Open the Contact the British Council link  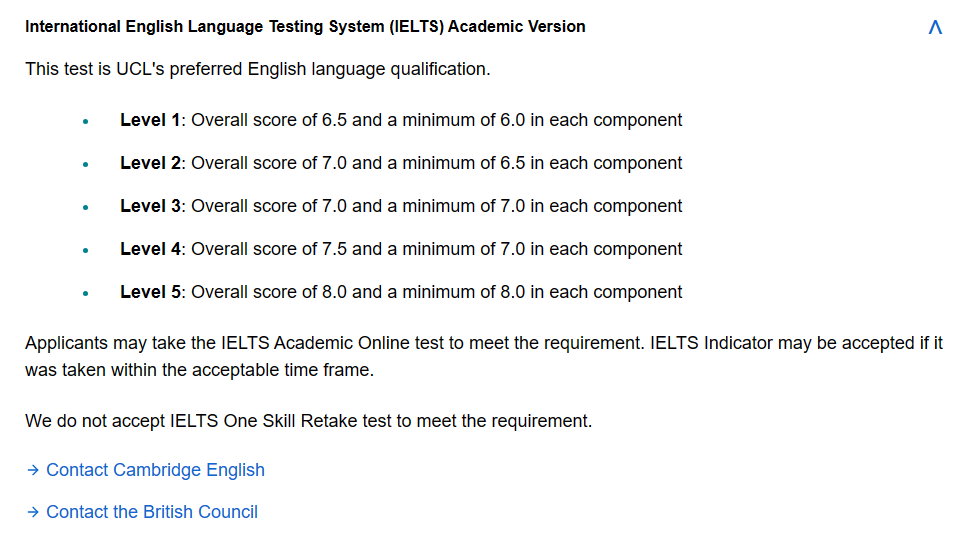point(152,512)
